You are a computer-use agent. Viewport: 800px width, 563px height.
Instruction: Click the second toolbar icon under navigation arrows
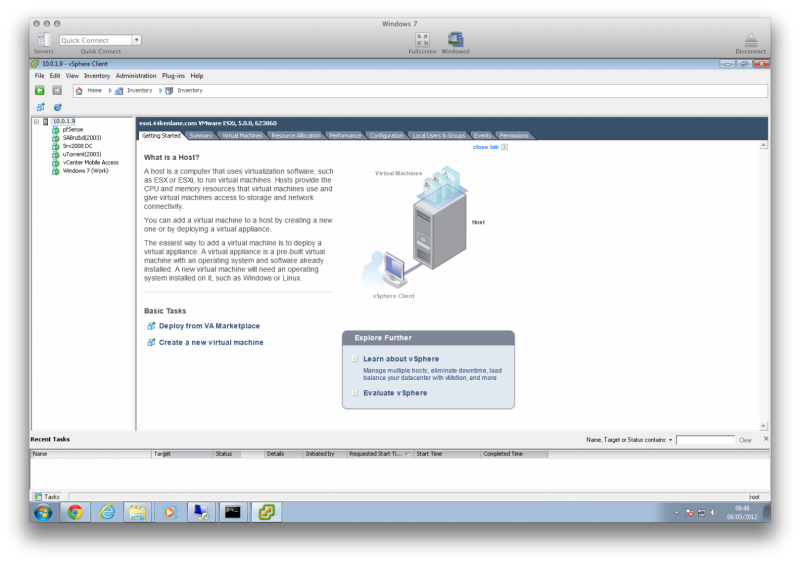[58, 107]
